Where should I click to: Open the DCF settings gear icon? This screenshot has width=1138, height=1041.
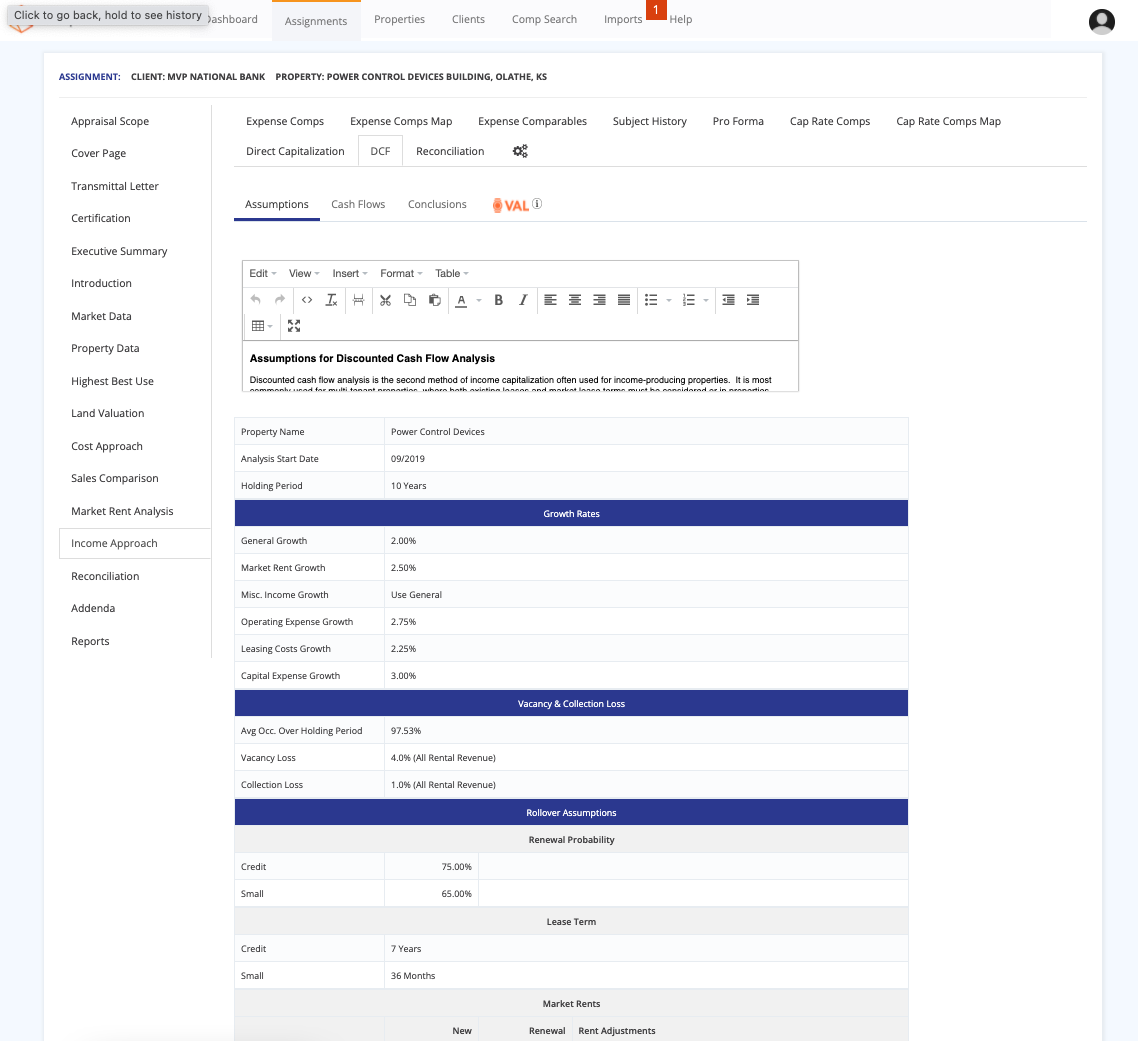tap(519, 151)
